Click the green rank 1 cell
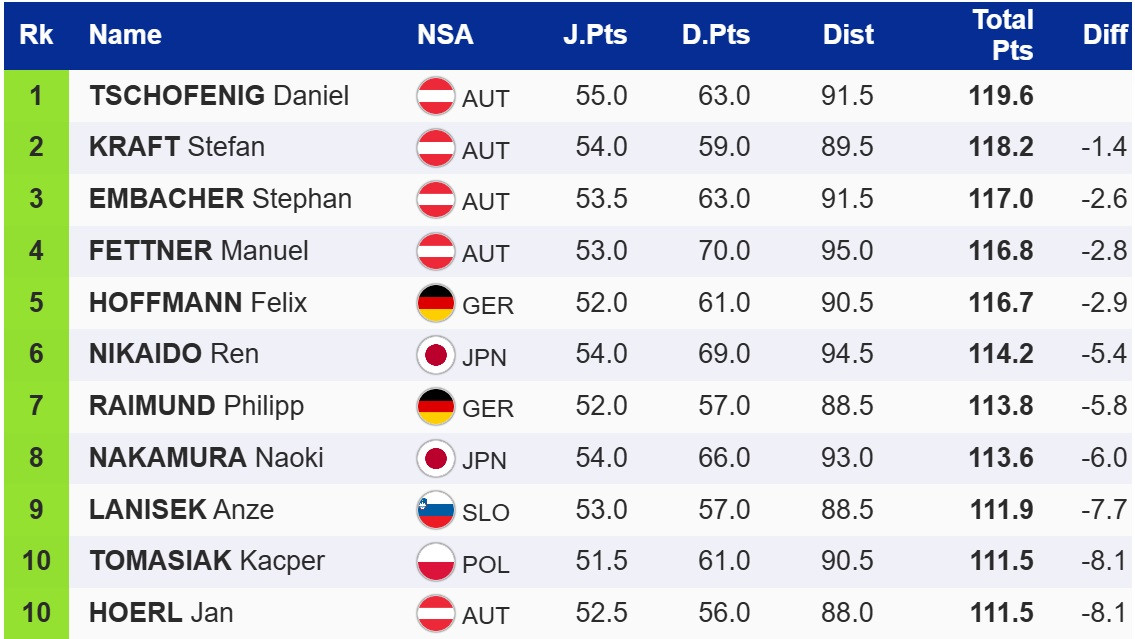Image resolution: width=1135 pixels, height=639 pixels. point(36,96)
